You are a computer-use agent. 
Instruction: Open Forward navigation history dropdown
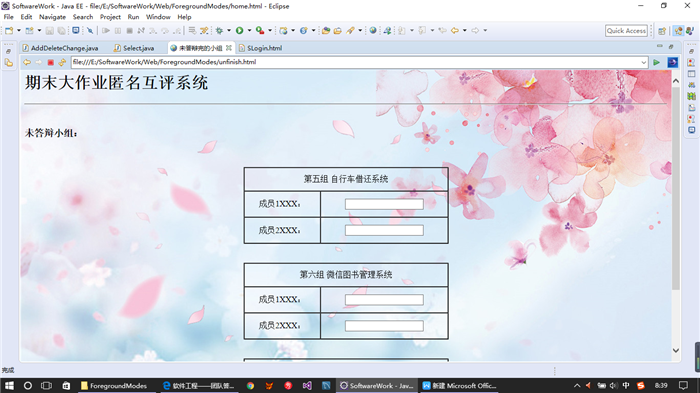[x=485, y=30]
